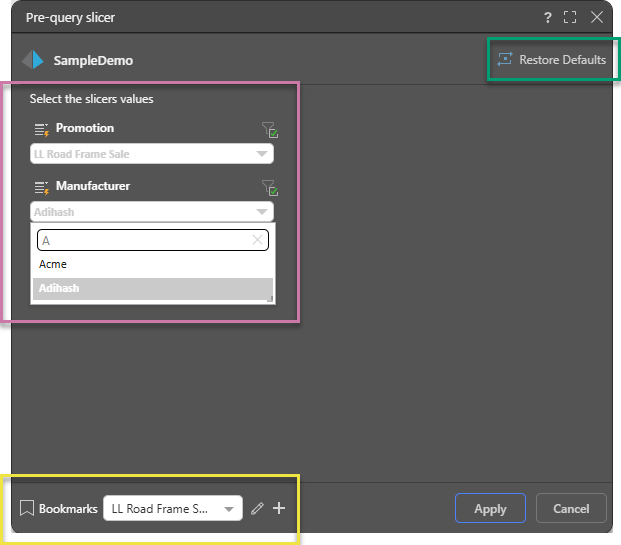Open the Bookmarks dropdown list

230,509
